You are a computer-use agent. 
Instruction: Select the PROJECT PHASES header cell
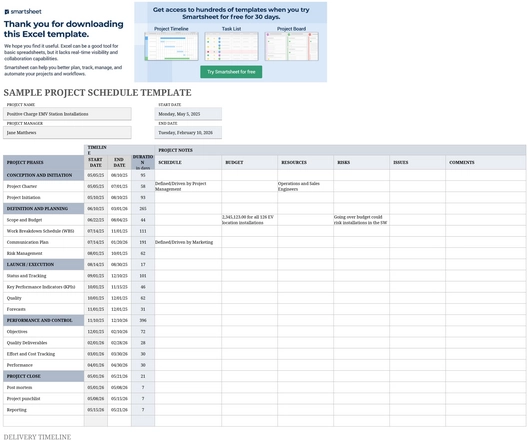pos(44,162)
